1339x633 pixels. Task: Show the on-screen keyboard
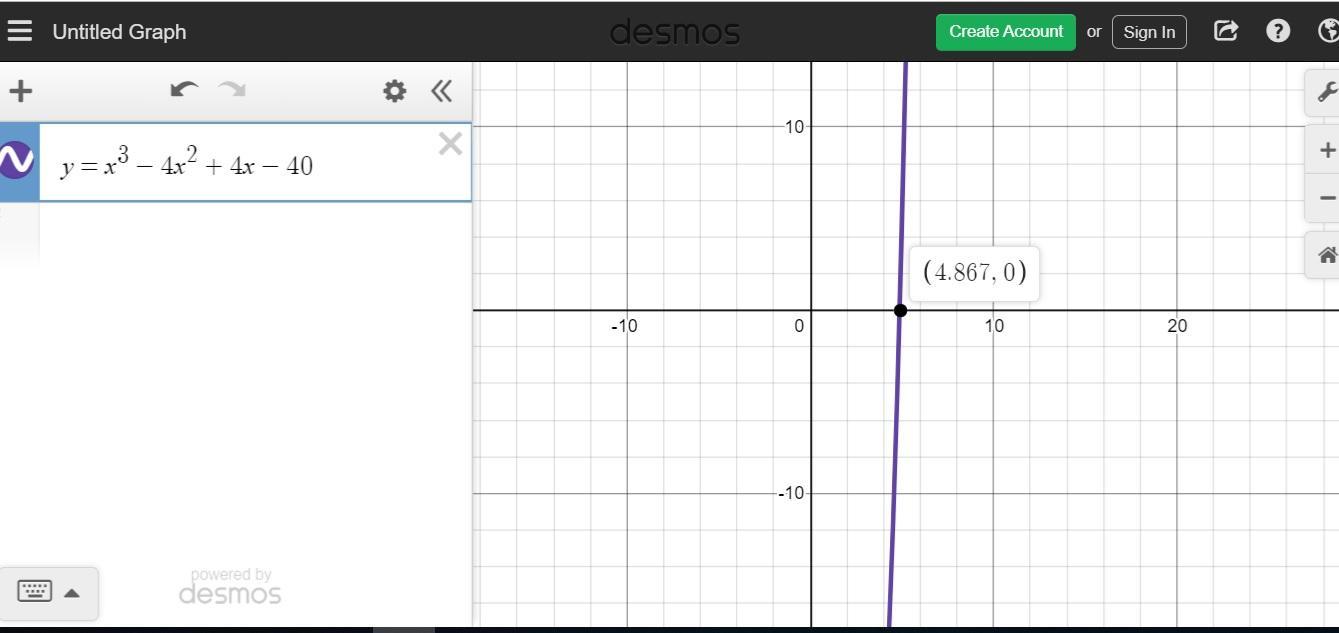click(x=35, y=591)
